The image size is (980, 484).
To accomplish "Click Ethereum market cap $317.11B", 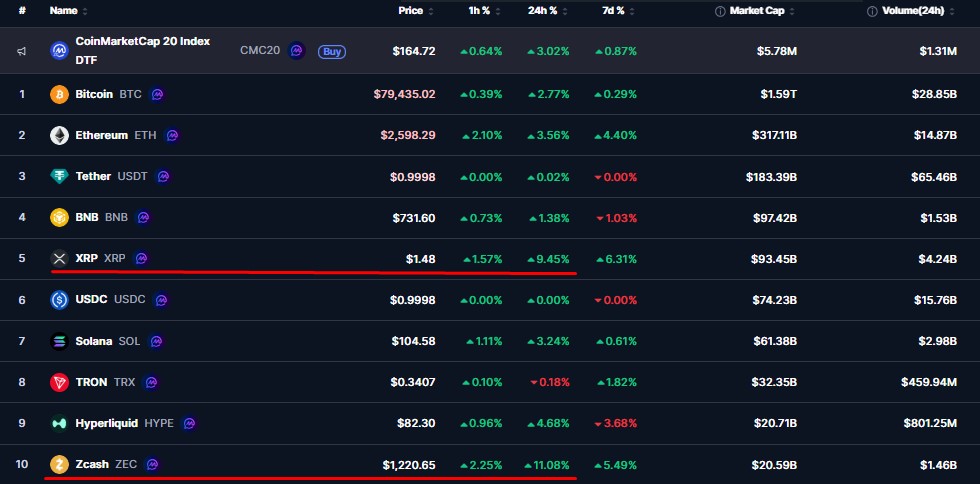I will click(774, 136).
